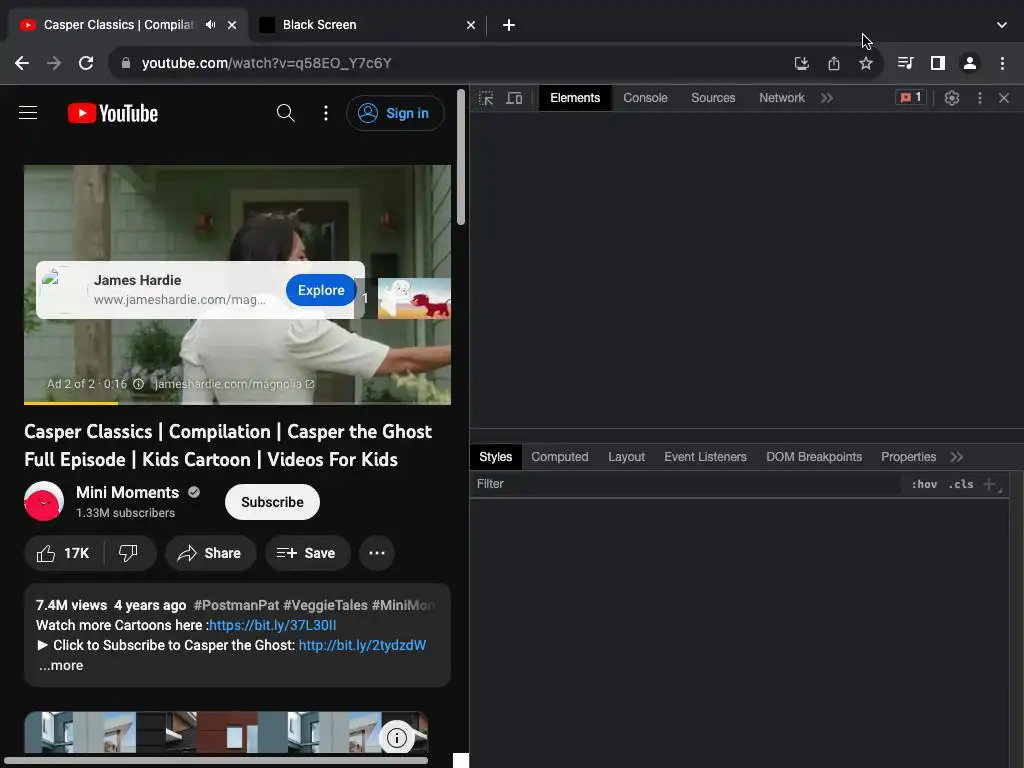Open Chrome's three-dot main menu

click(x=1002, y=63)
